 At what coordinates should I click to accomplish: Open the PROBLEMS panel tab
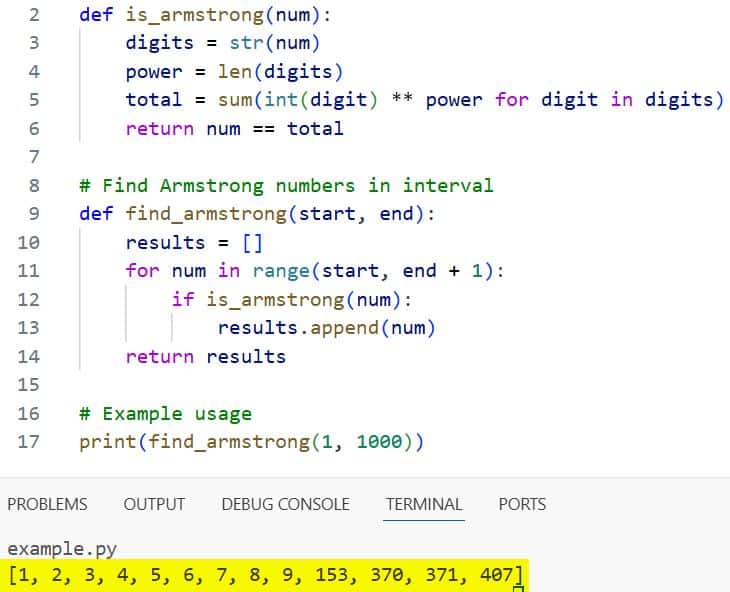coord(47,504)
